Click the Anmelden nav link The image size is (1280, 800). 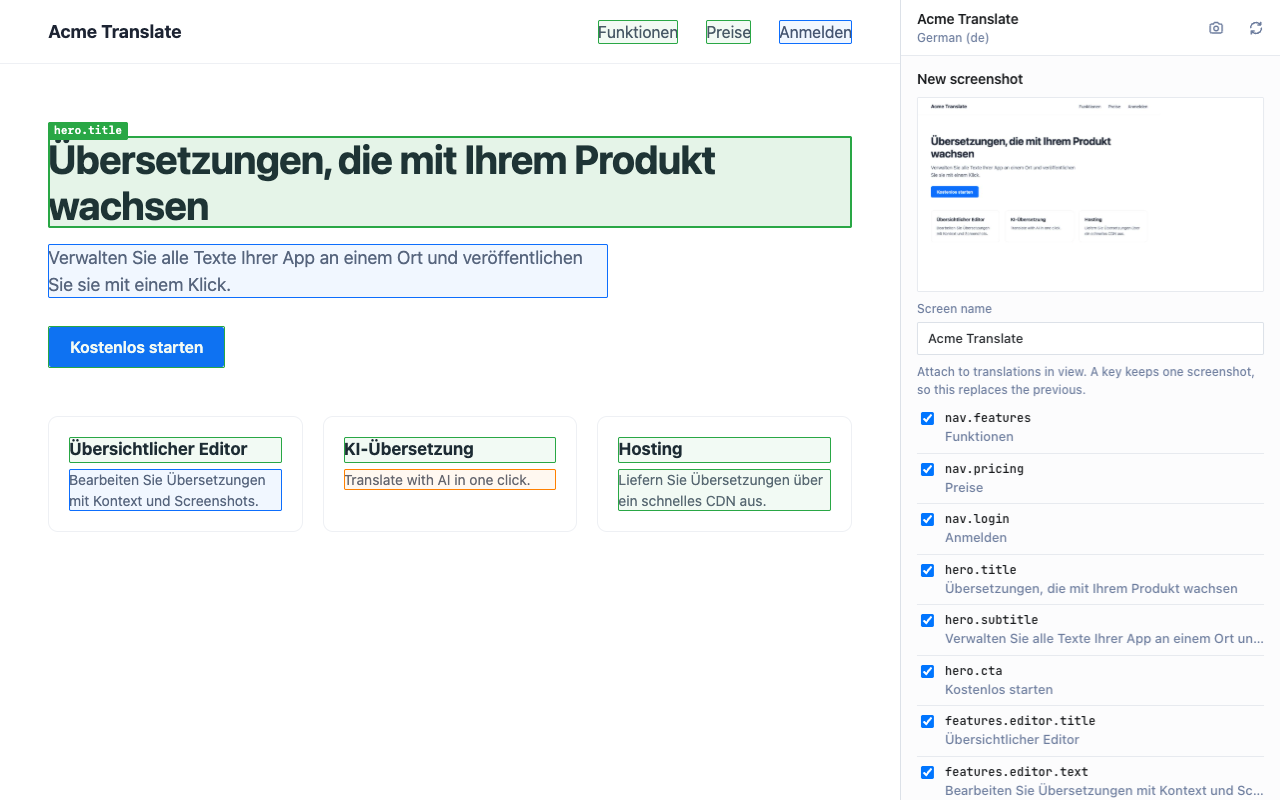pos(815,32)
